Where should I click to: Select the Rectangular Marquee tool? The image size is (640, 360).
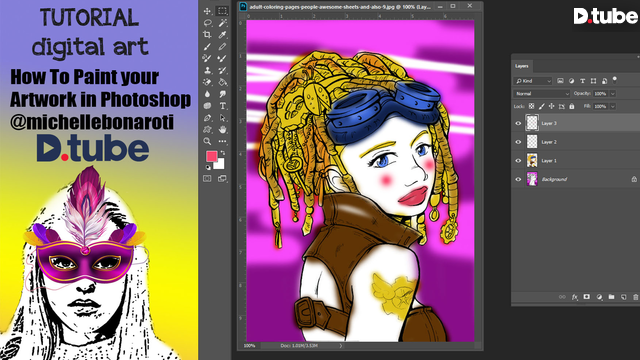(222, 11)
